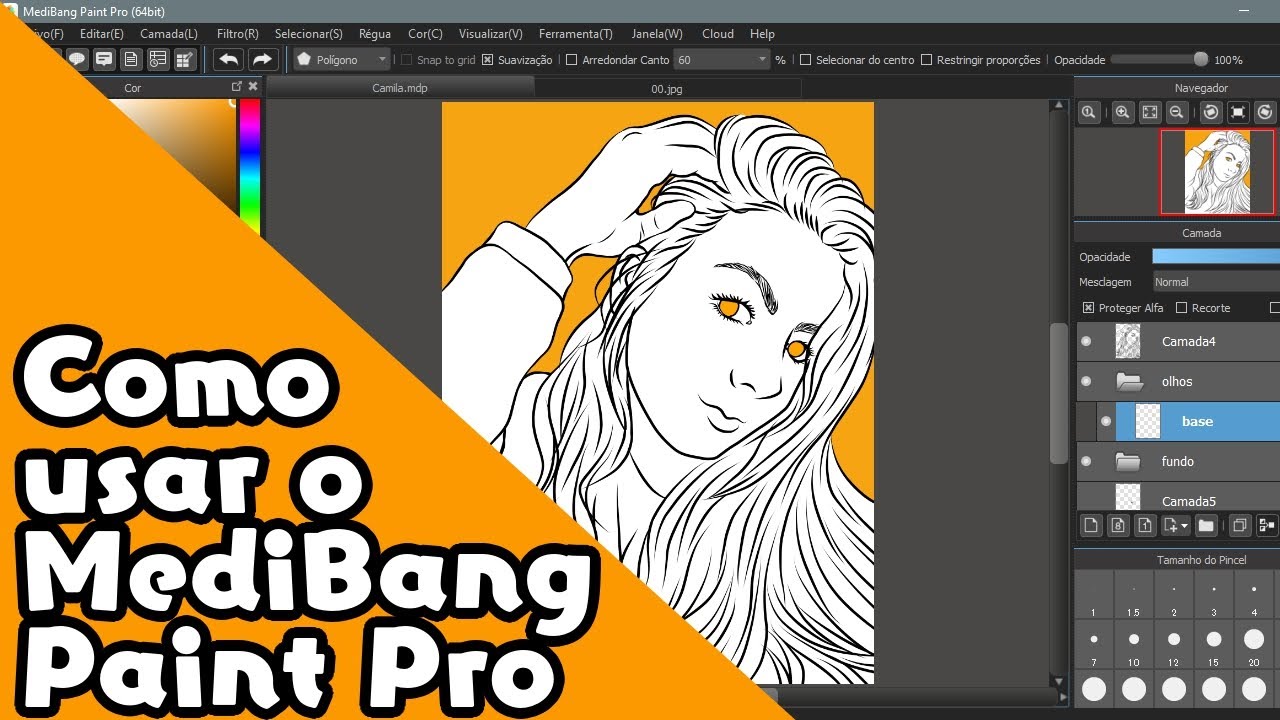Viewport: 1280px width, 720px height.
Task: Click the speech bubble icon in the toolbar
Action: point(77,59)
